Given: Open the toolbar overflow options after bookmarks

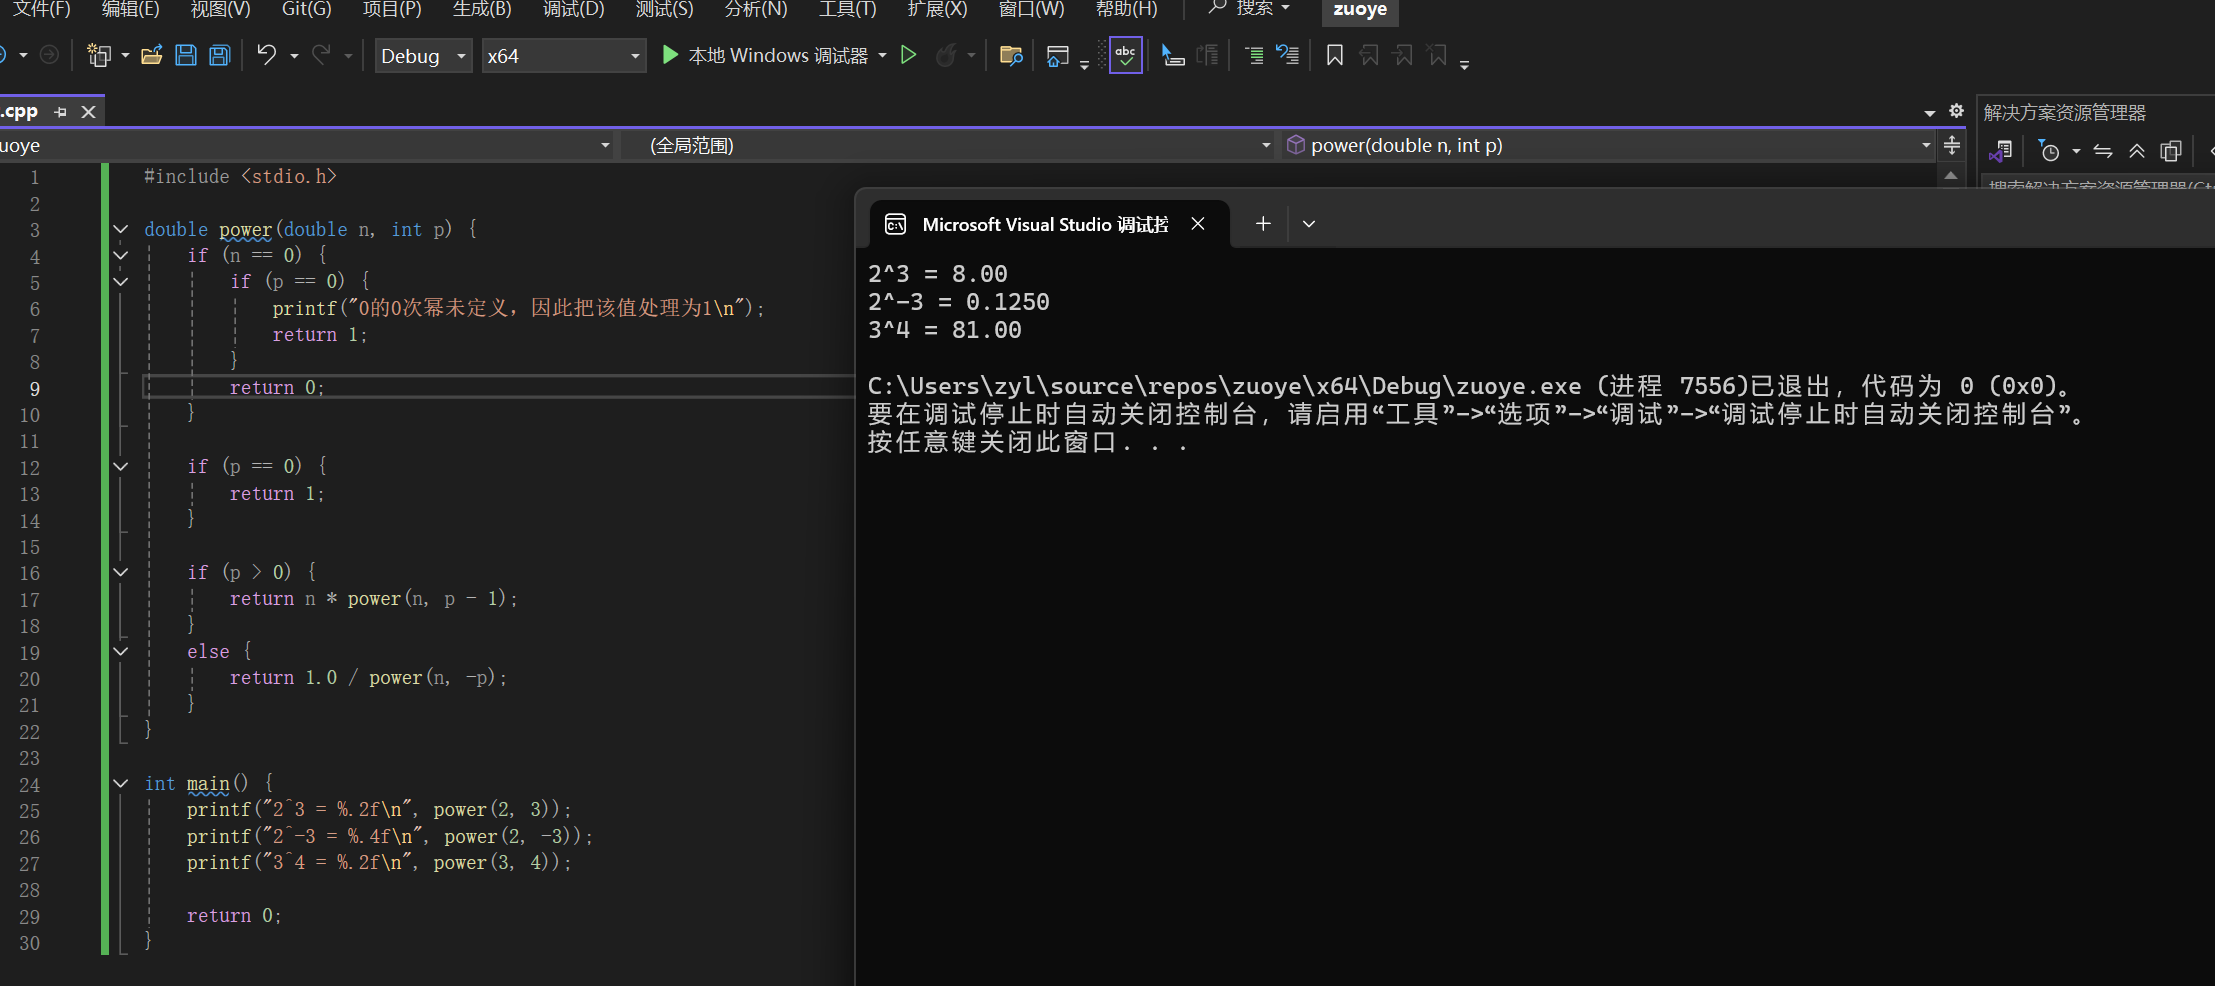Looking at the screenshot, I should tap(1464, 65).
